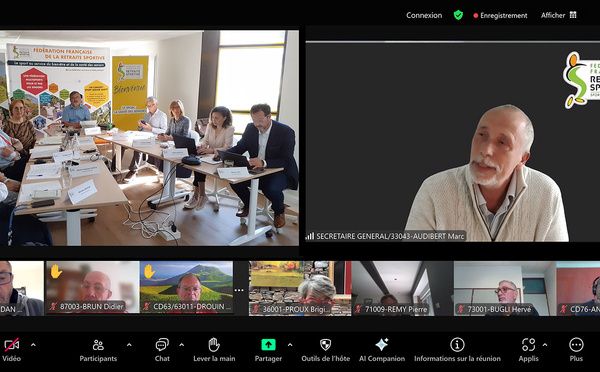Toggle Lever la main hand icon

coord(214,345)
